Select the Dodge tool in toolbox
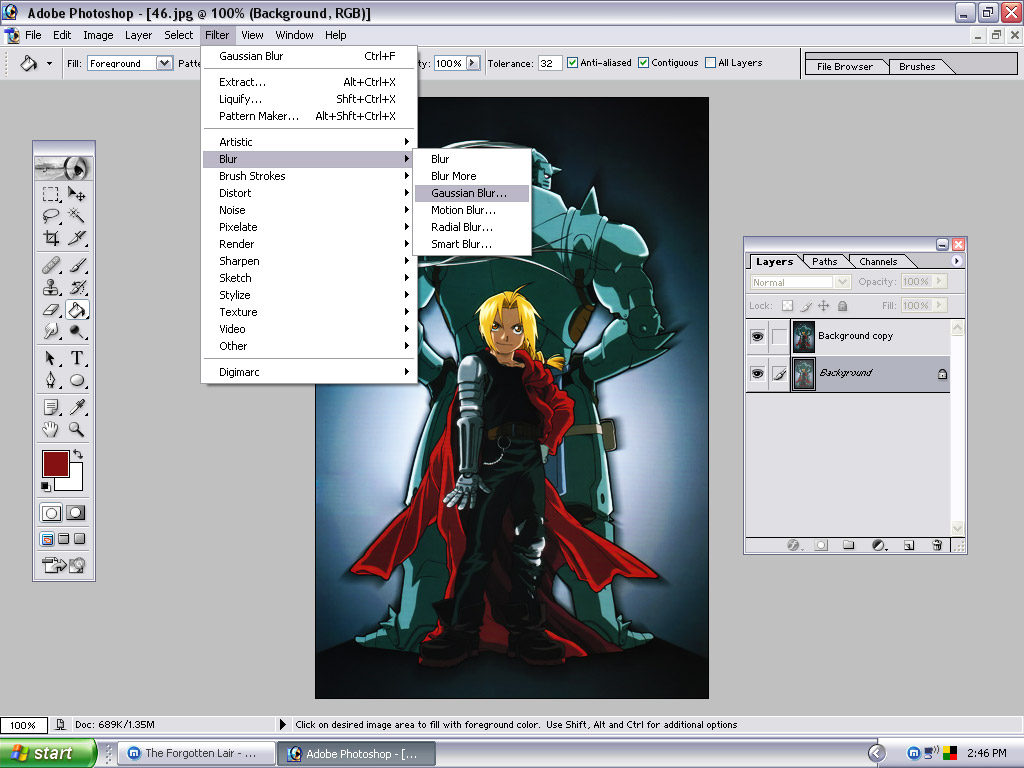1024x768 pixels. tap(76, 332)
